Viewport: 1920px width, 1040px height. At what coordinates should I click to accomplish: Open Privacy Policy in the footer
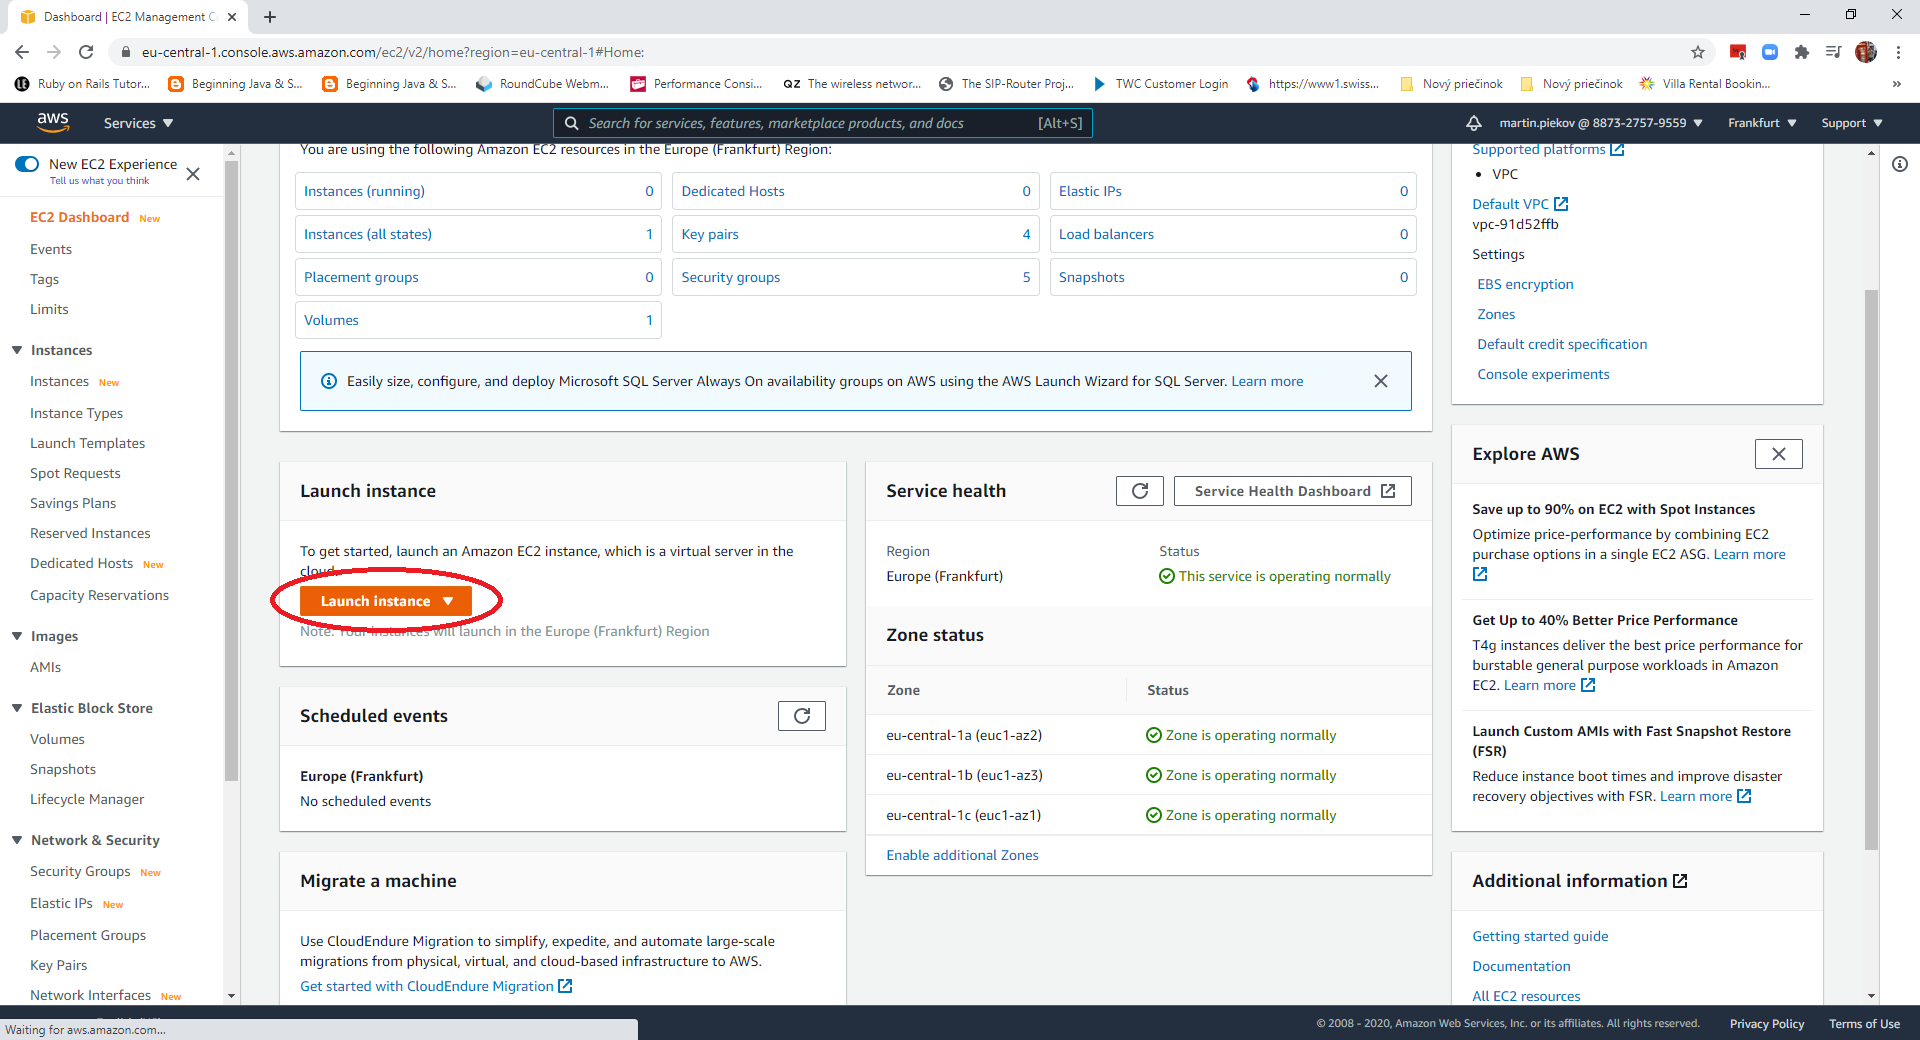(x=1766, y=1024)
